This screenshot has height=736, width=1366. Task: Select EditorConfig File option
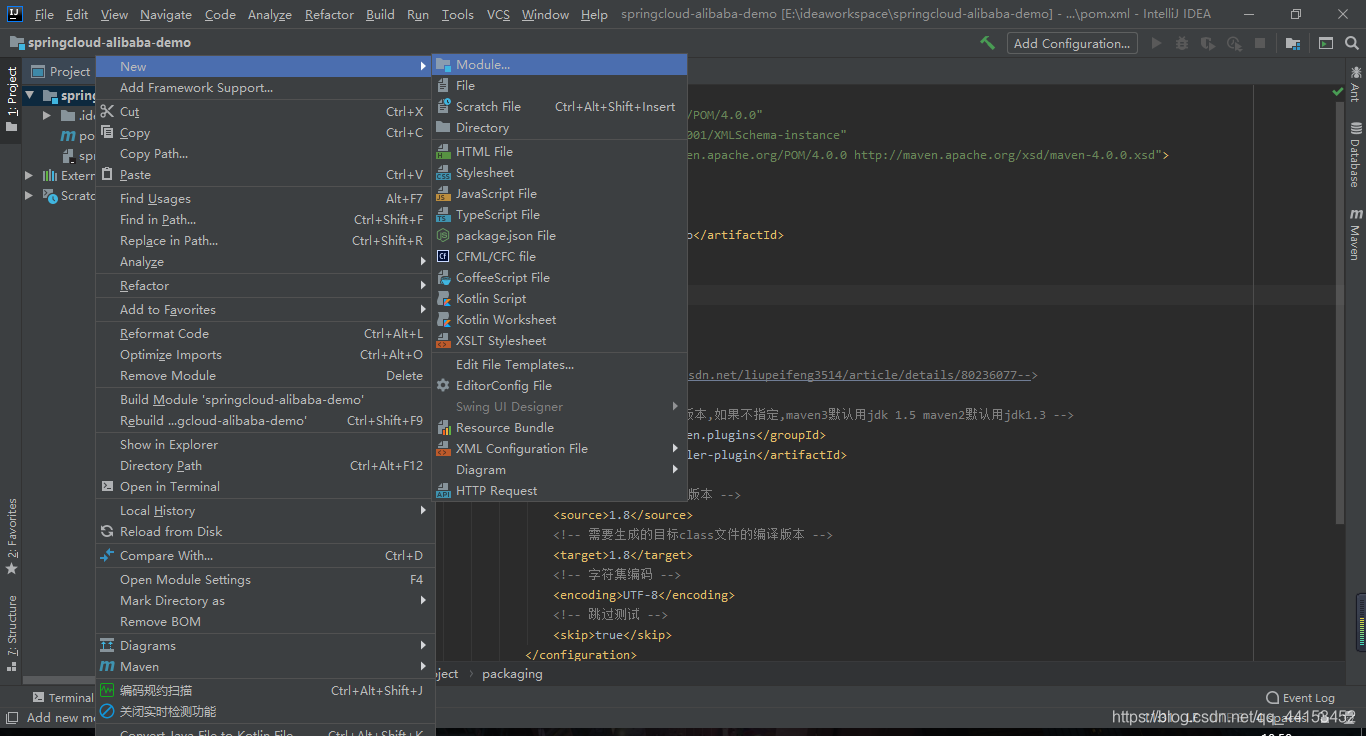click(559, 385)
